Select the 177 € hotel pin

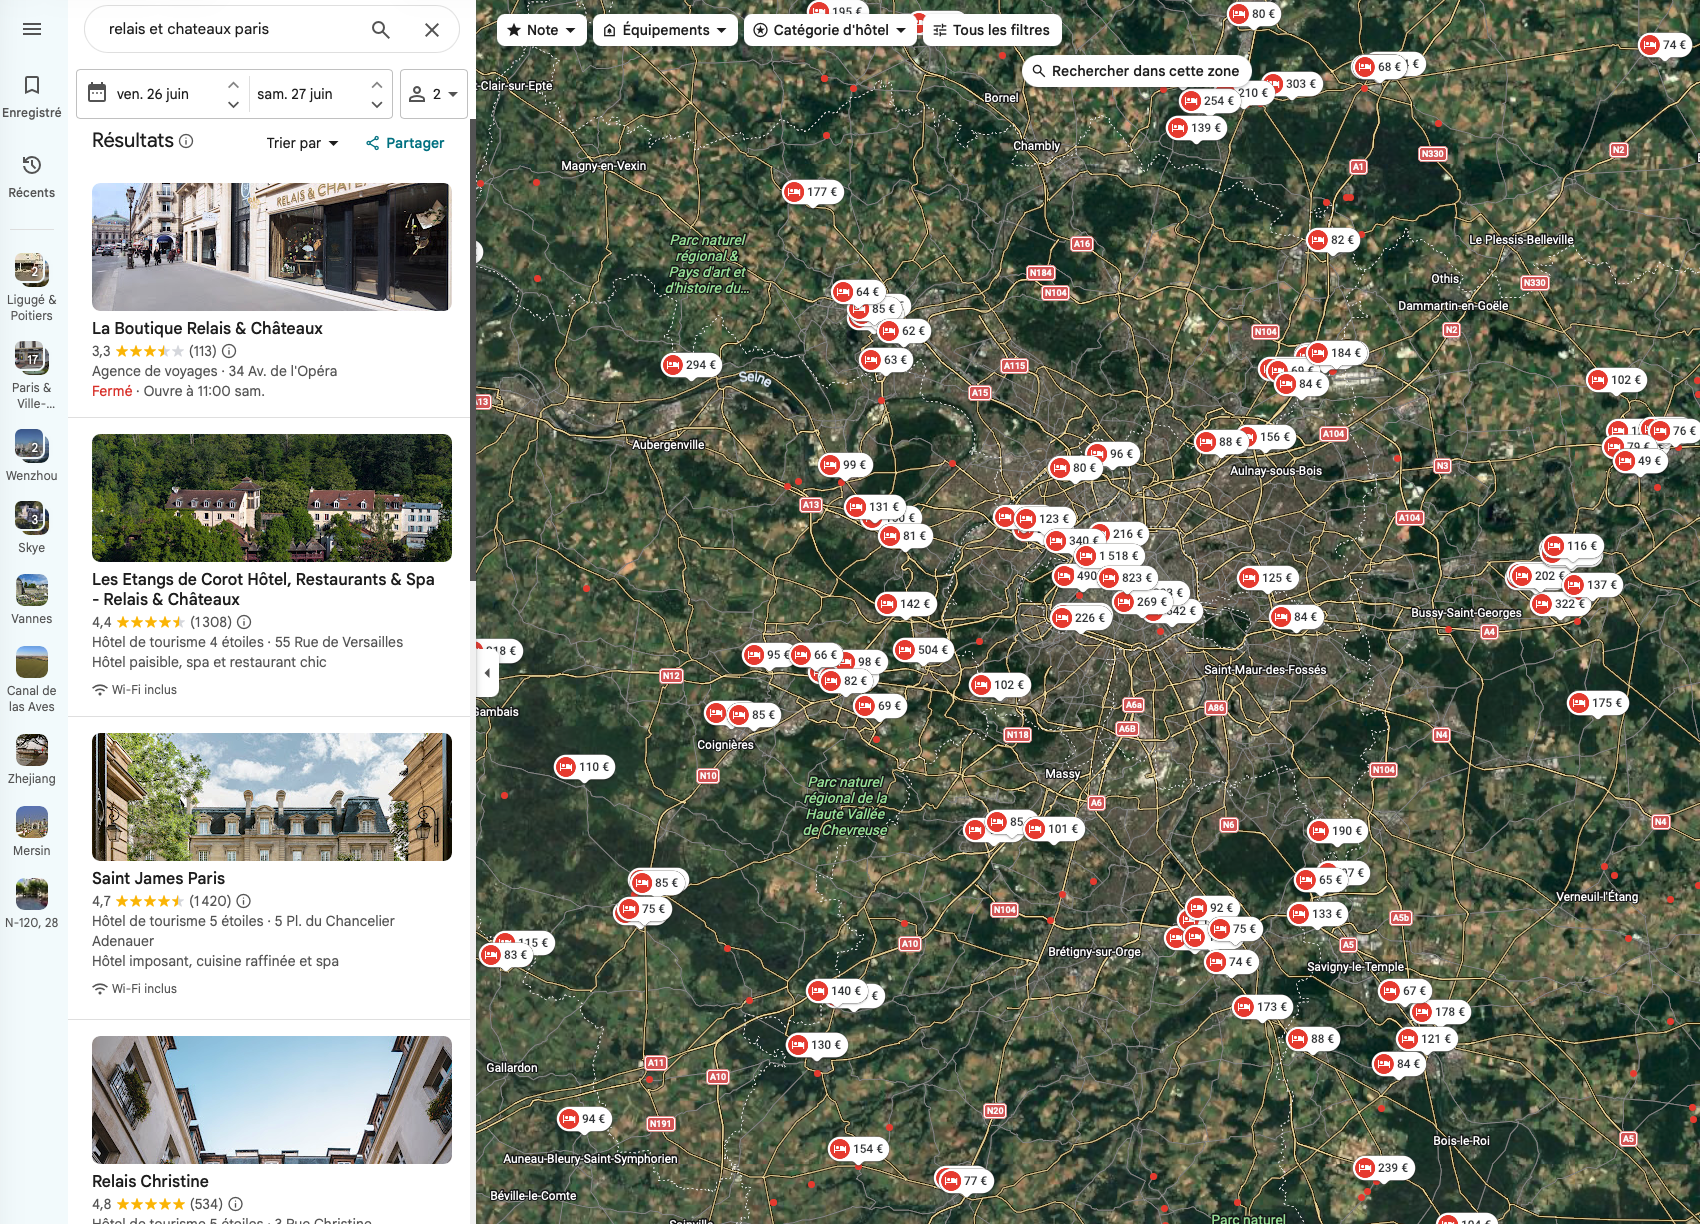[812, 192]
